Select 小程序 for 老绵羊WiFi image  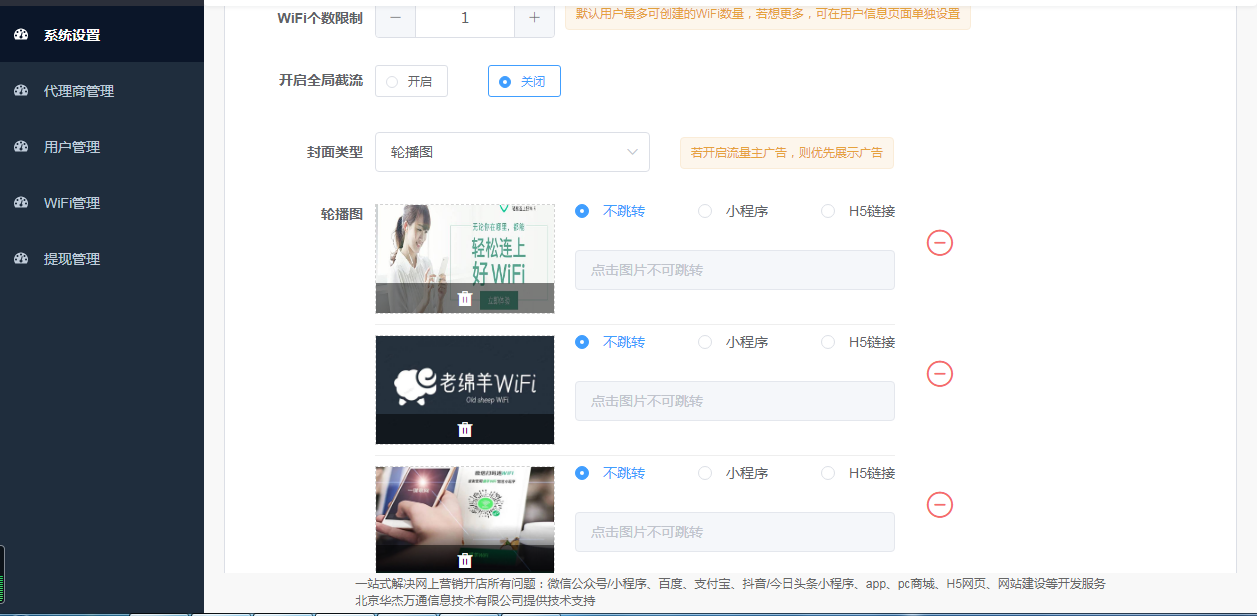(x=733, y=342)
